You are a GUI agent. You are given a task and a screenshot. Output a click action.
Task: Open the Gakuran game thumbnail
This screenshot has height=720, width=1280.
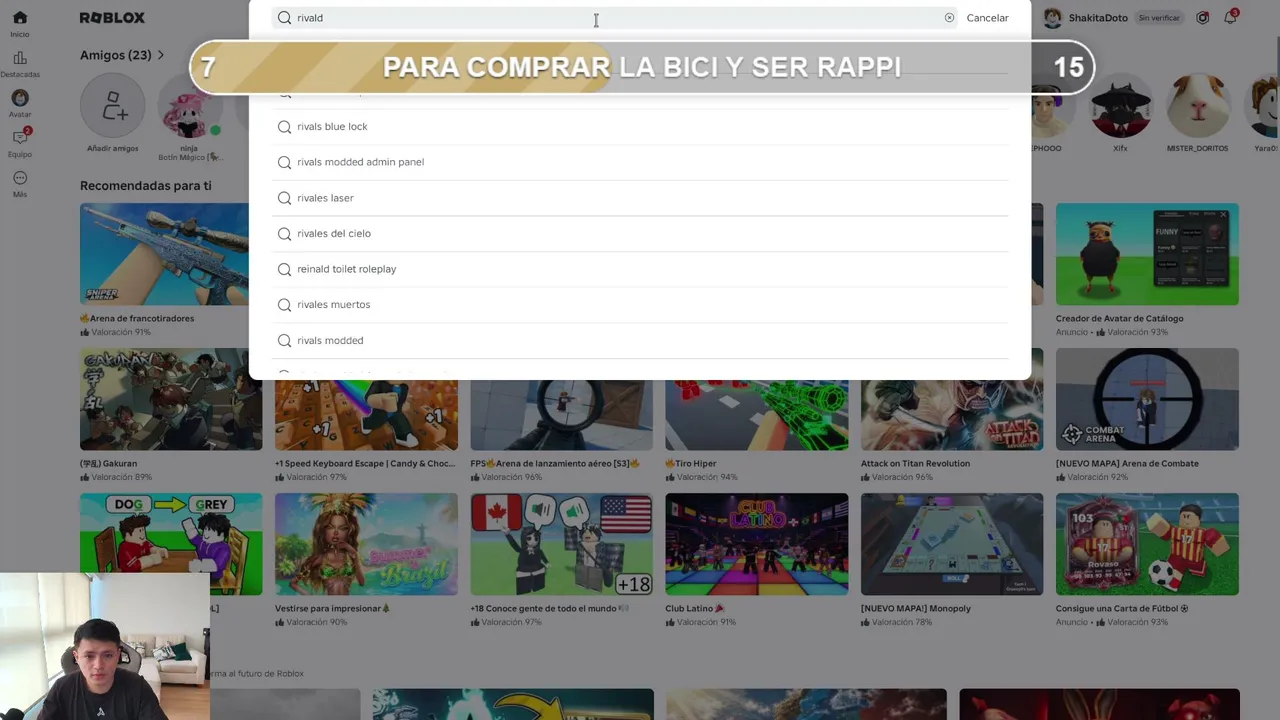(x=171, y=399)
